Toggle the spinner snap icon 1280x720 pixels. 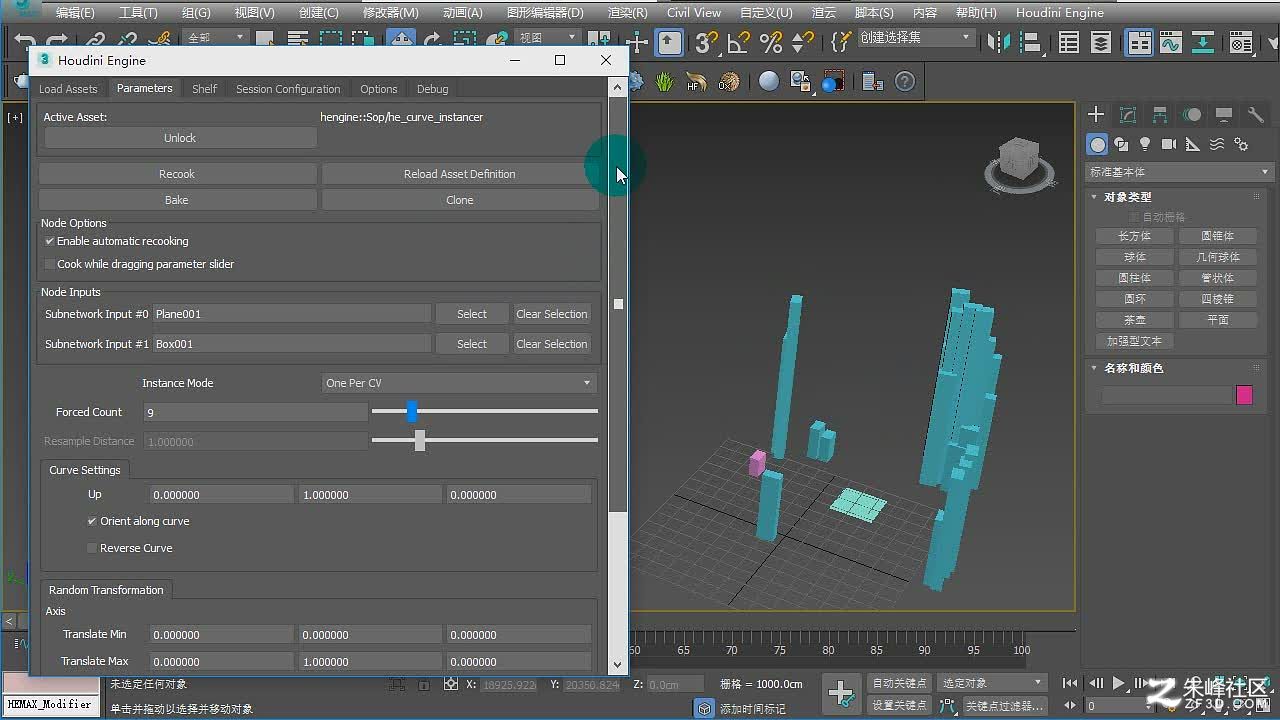[x=802, y=42]
